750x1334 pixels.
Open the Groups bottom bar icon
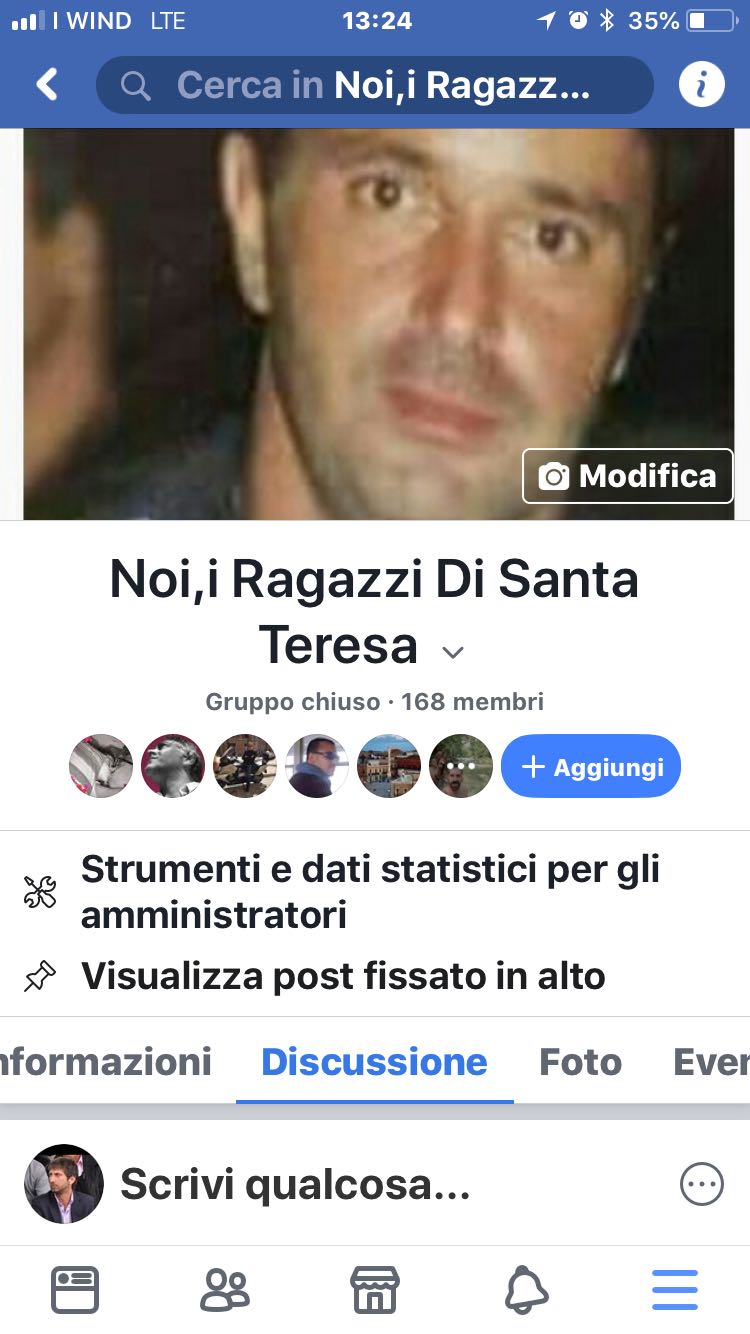pyautogui.click(x=225, y=1290)
